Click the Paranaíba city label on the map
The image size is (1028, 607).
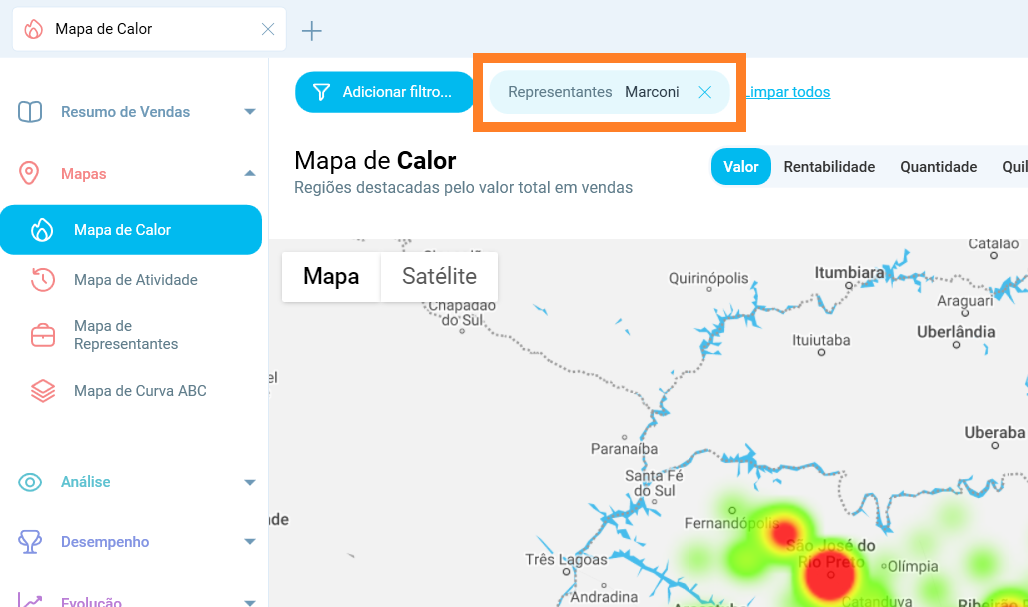click(x=624, y=449)
